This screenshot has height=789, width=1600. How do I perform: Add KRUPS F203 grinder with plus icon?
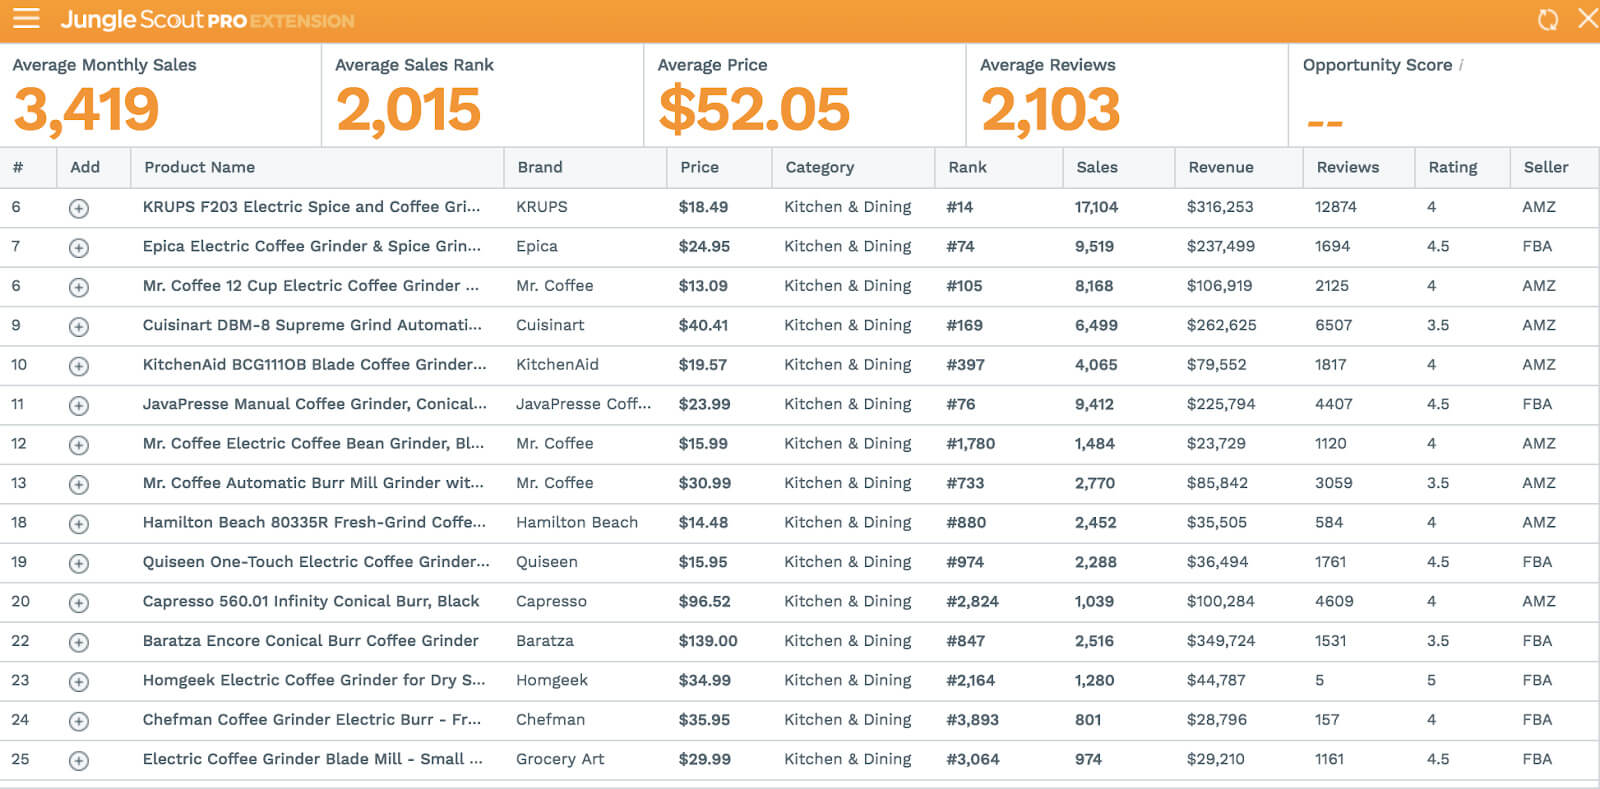79,208
